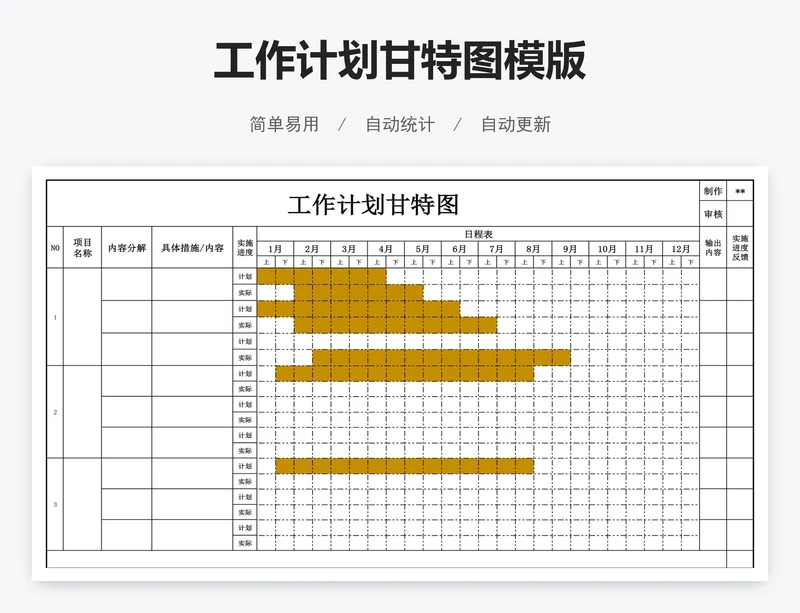Select the 简单易用 feature label
The height and width of the screenshot is (613, 800).
click(284, 125)
